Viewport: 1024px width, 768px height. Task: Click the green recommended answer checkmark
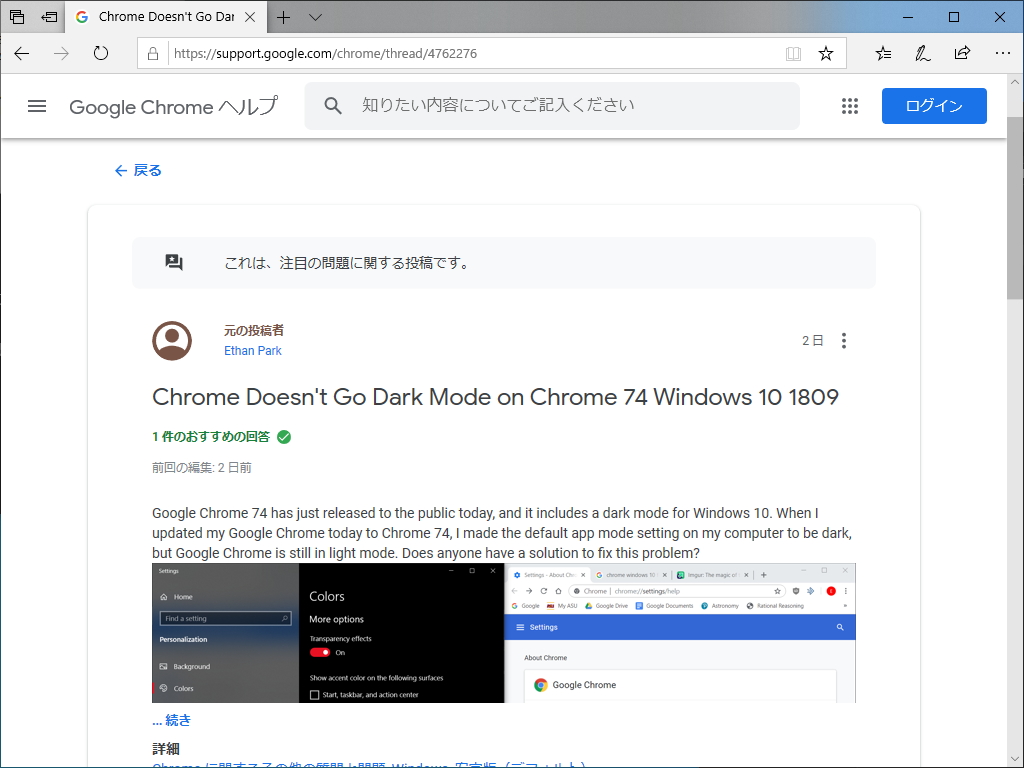point(284,437)
